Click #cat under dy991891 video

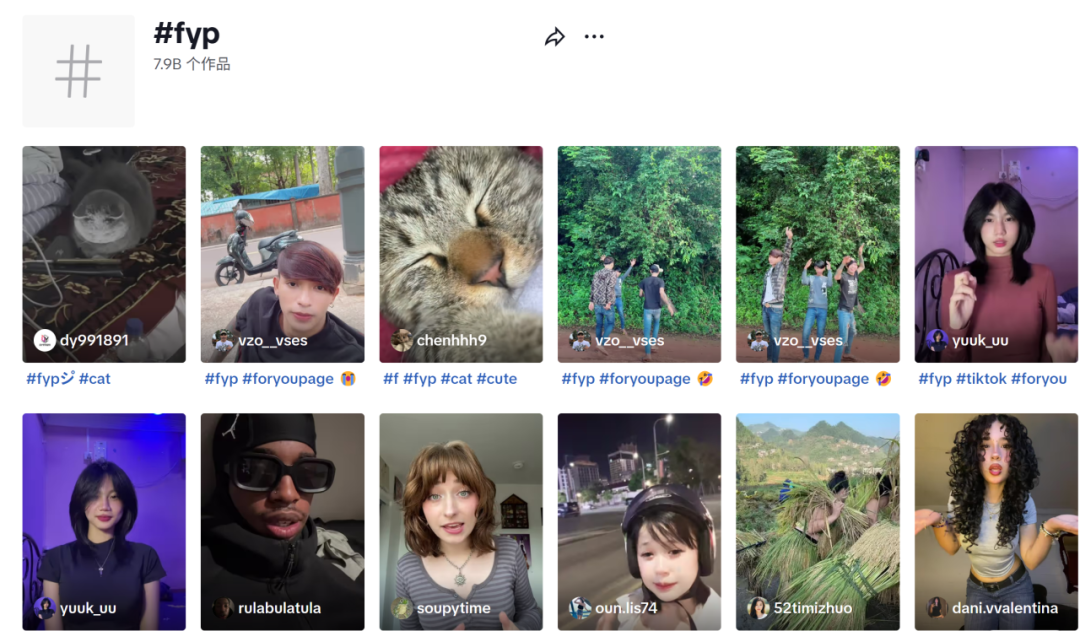(x=94, y=378)
